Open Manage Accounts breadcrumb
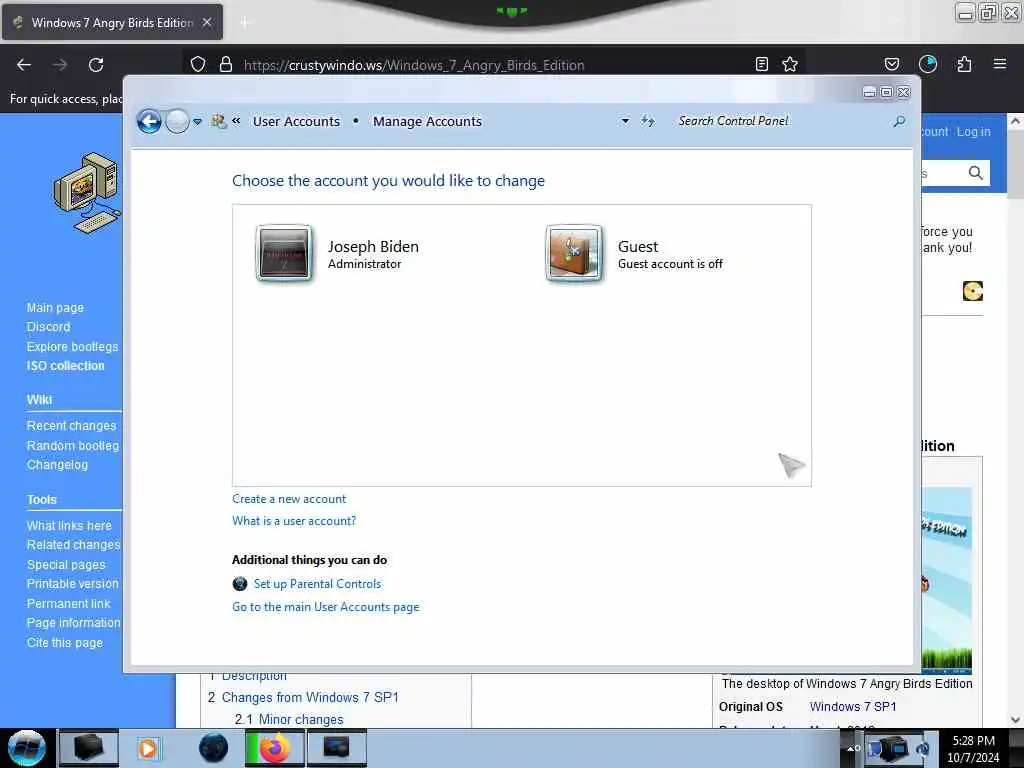Viewport: 1024px width, 768px height. click(427, 121)
